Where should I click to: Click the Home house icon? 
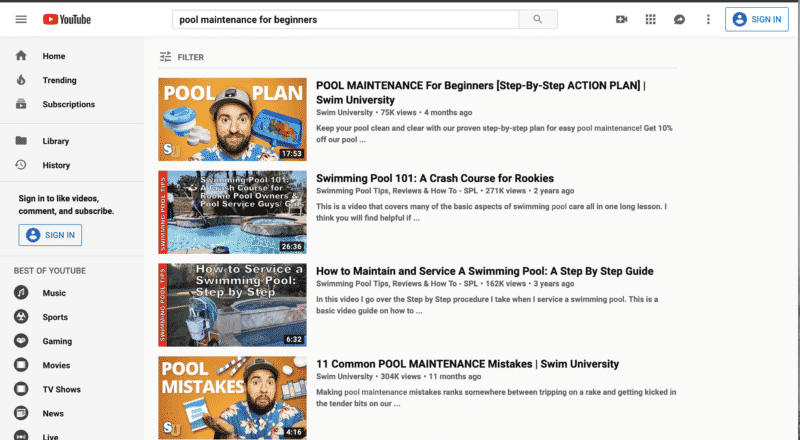[21, 56]
